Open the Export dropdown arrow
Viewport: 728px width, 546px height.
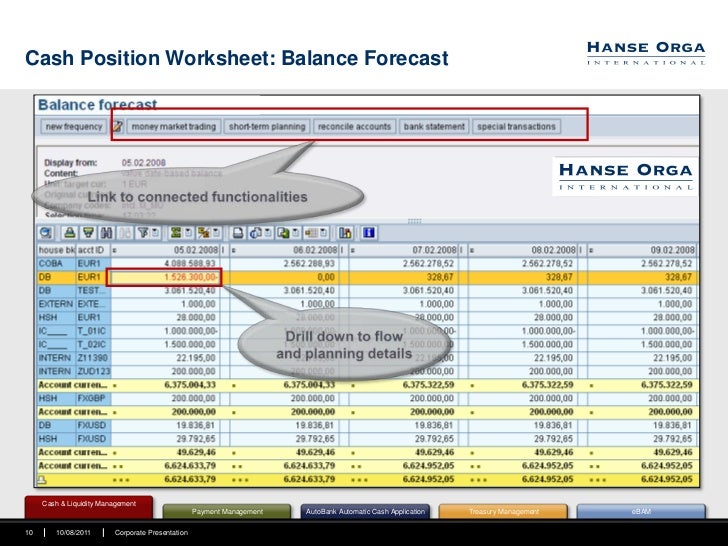[295, 233]
